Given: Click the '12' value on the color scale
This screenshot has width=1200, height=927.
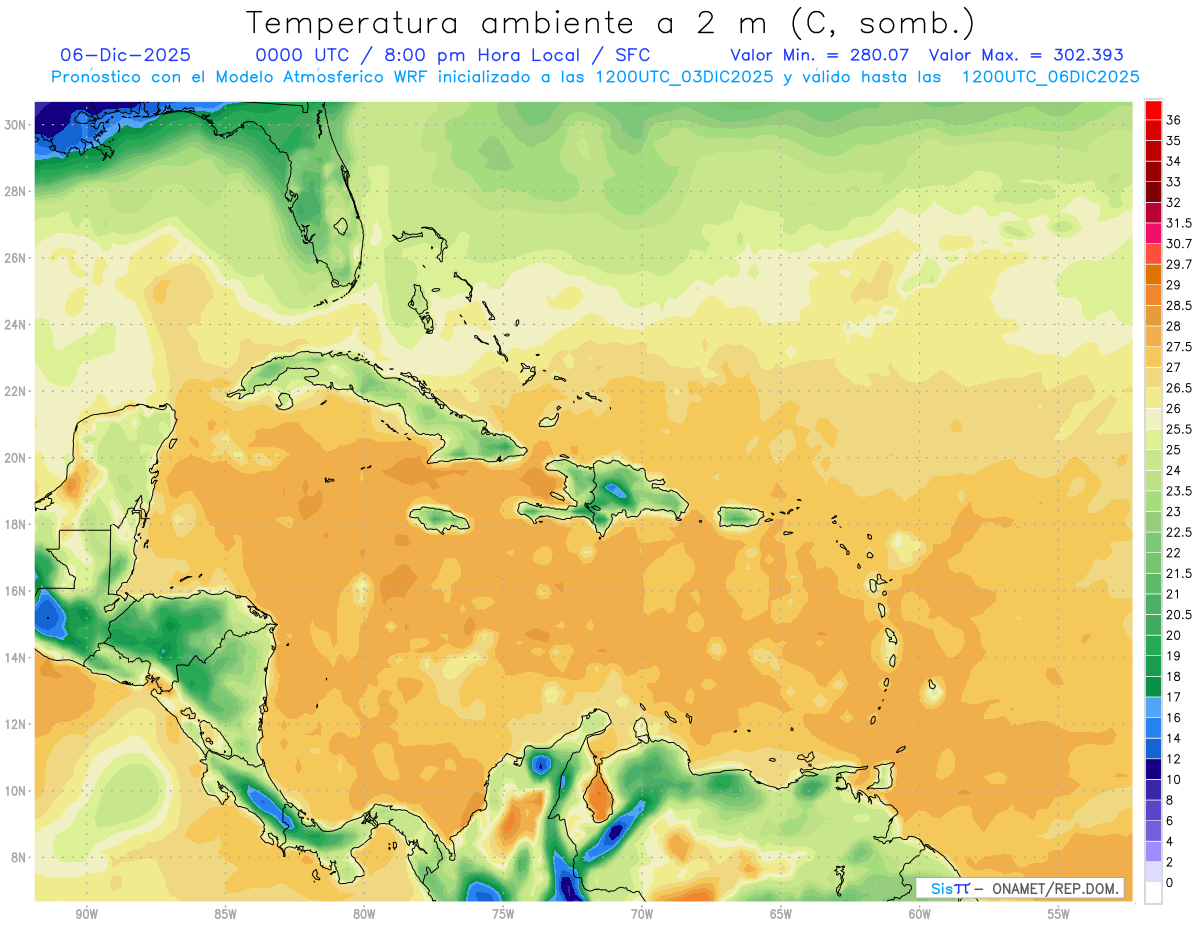Looking at the screenshot, I should click(1174, 759).
